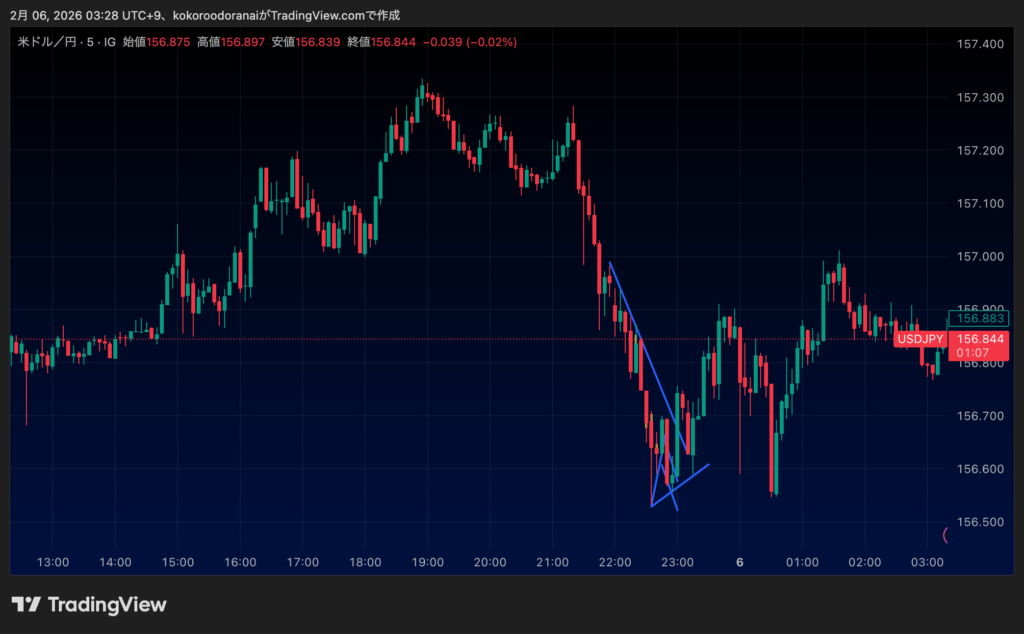Select the 23:00 time axis label
The height and width of the screenshot is (634, 1024).
pos(677,562)
